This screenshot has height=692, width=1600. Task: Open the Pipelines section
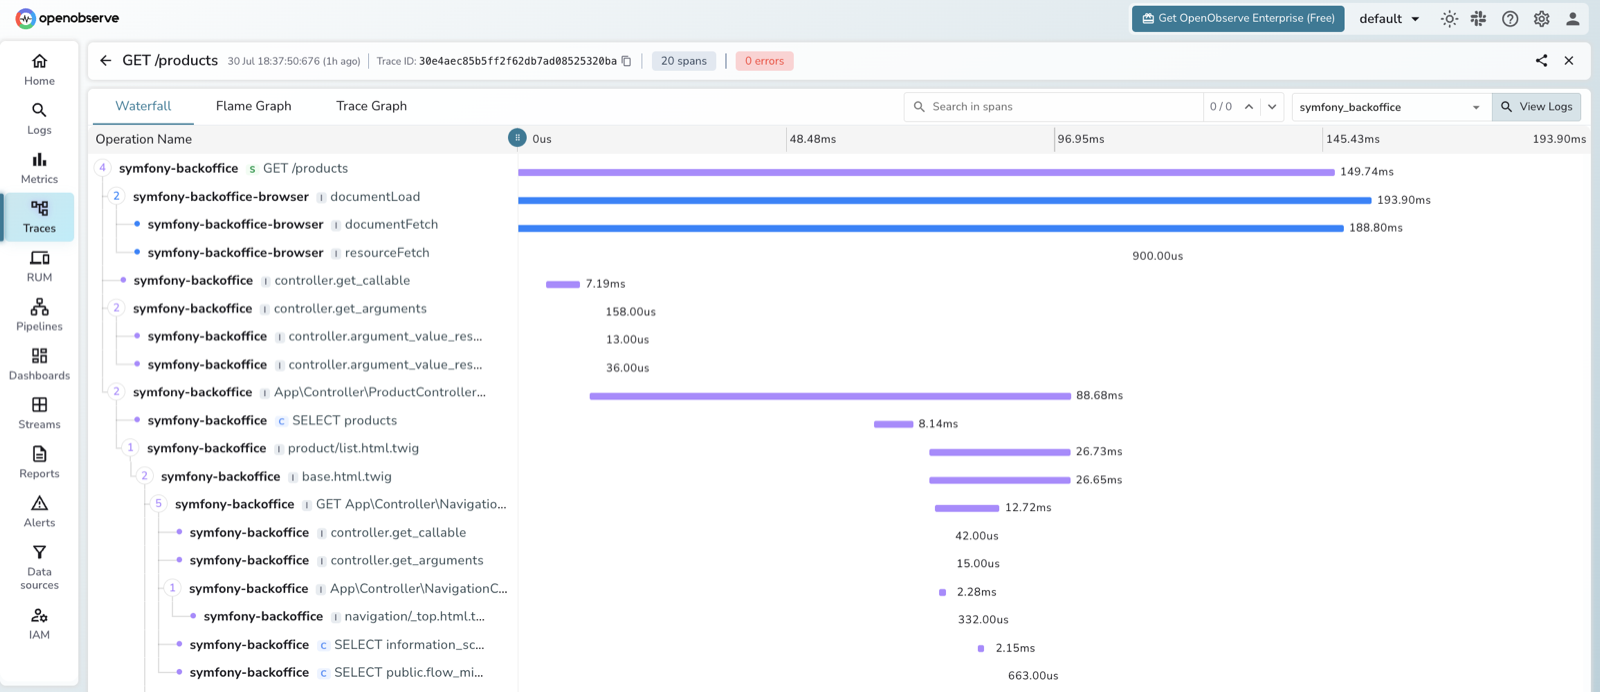[x=39, y=315]
